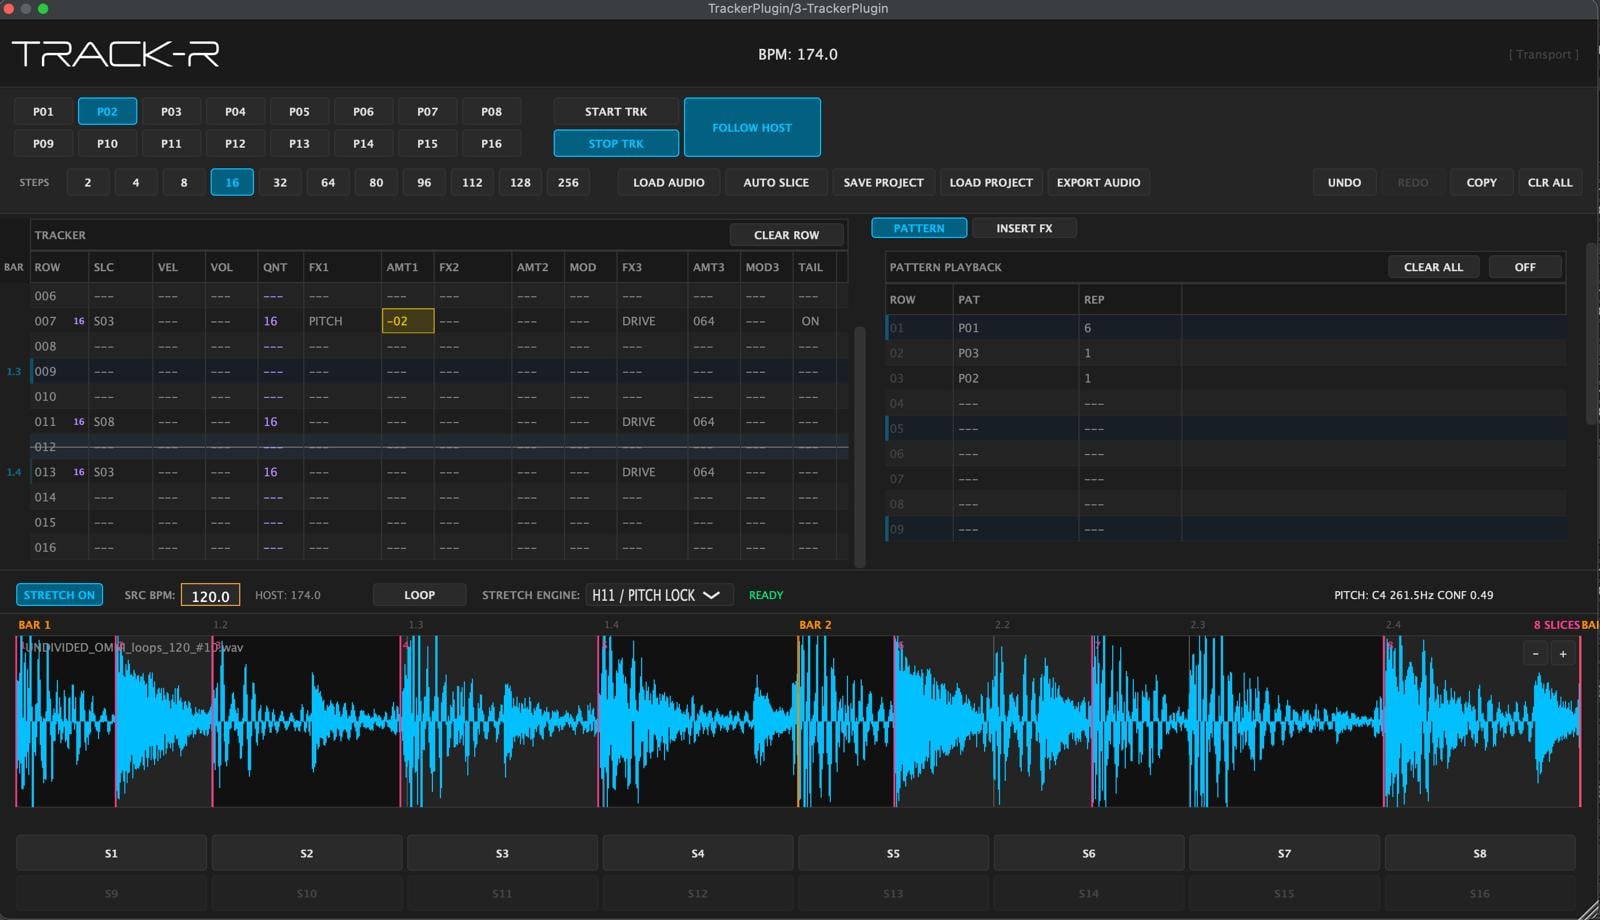This screenshot has height=920, width=1600.
Task: Click EXPORT AUDIO
Action: [x=1098, y=182]
